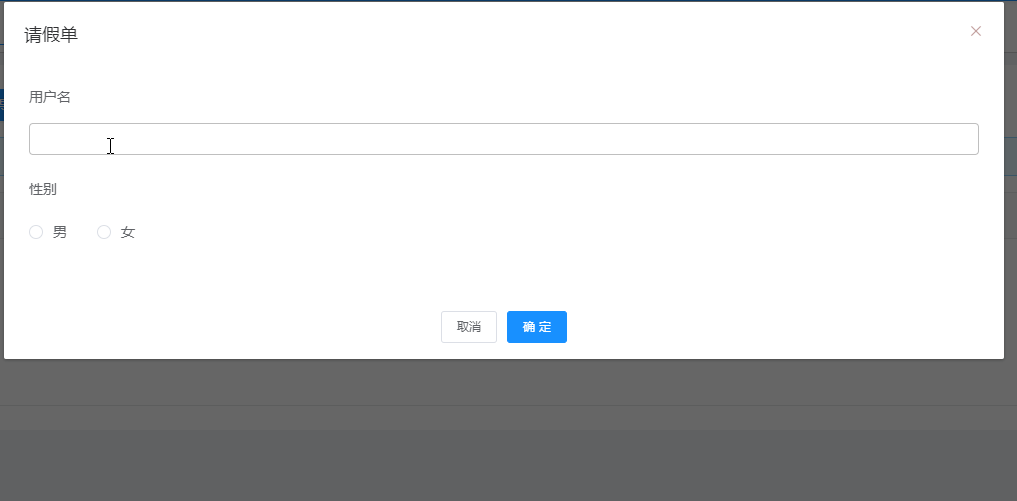Click the 请假单 dialog title

[x=51, y=35]
